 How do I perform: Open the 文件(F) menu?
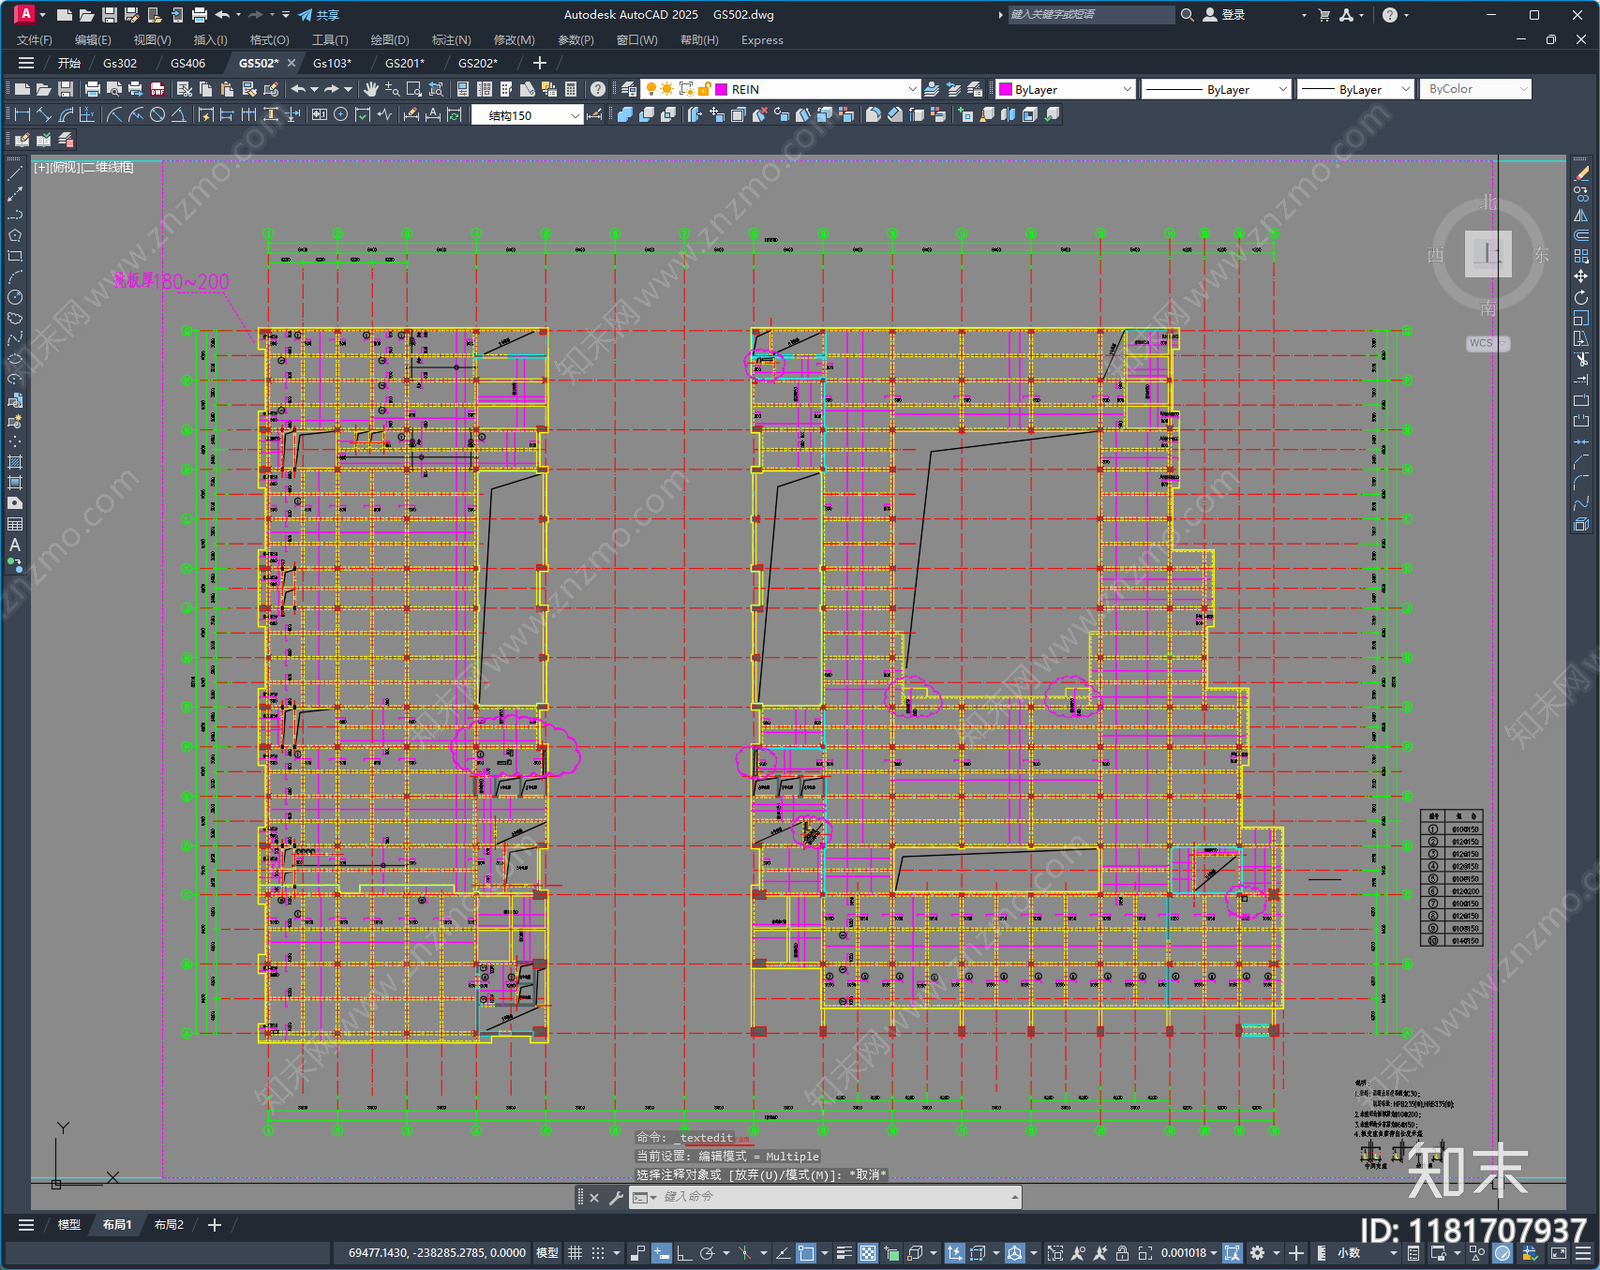(x=35, y=40)
